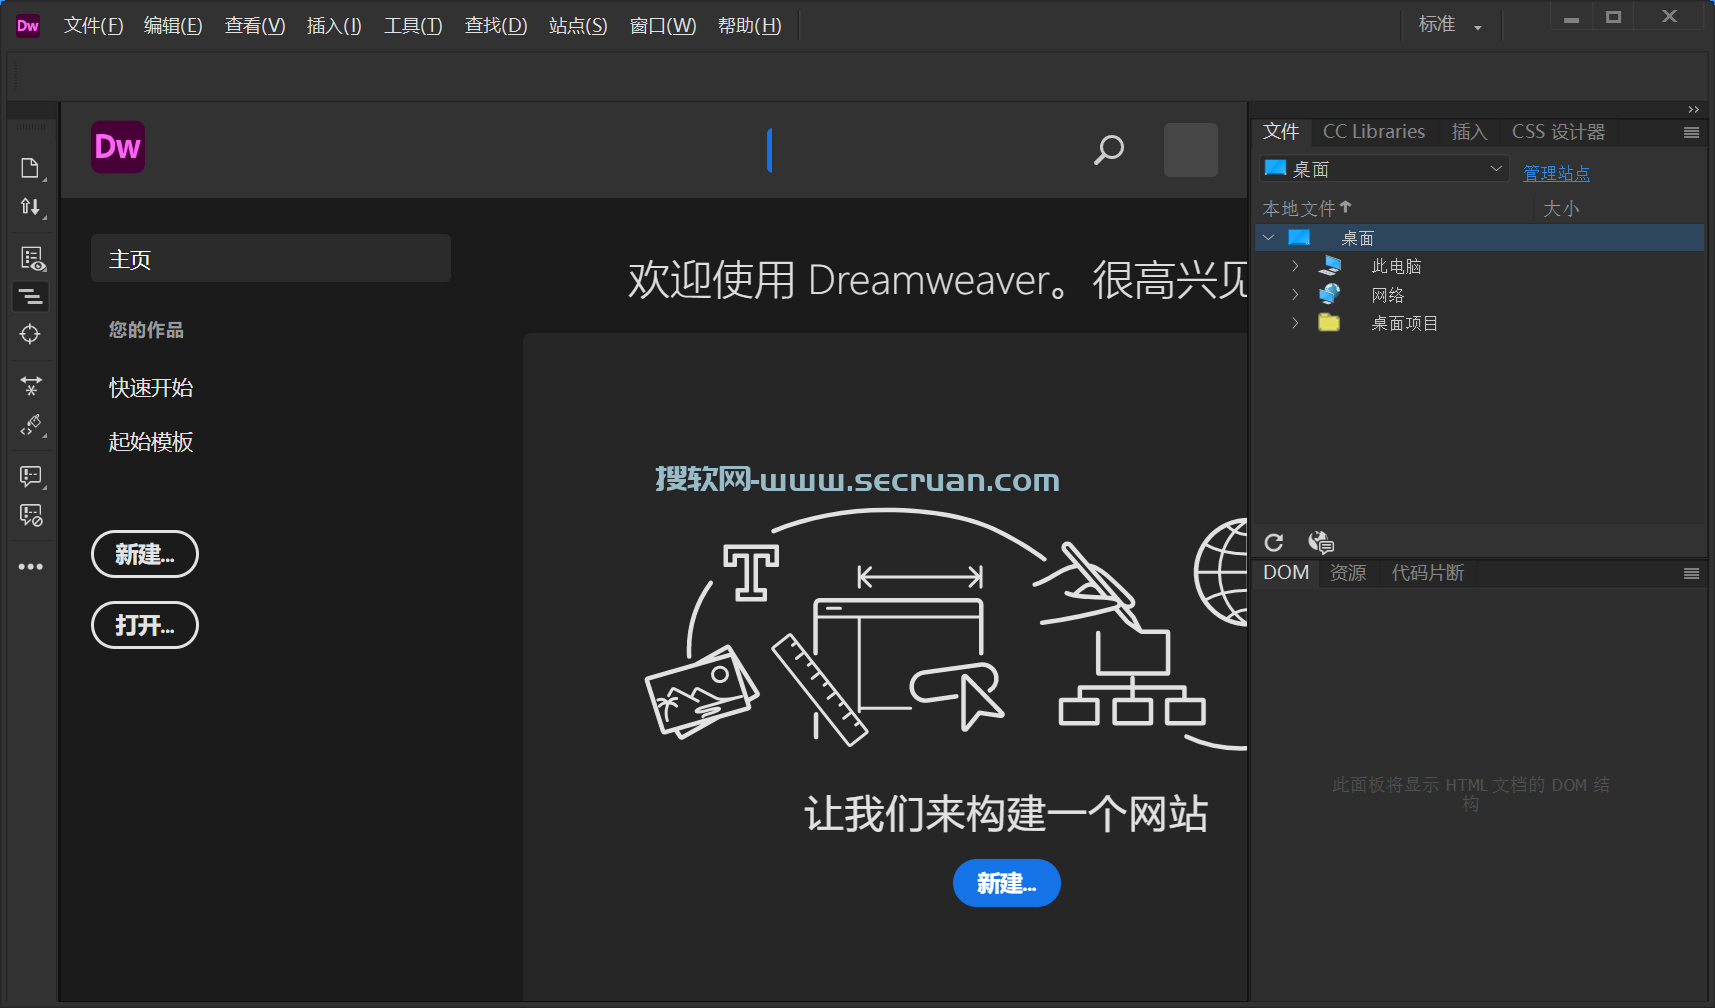Open the 工具(T) menu
1715x1008 pixels.
413,26
